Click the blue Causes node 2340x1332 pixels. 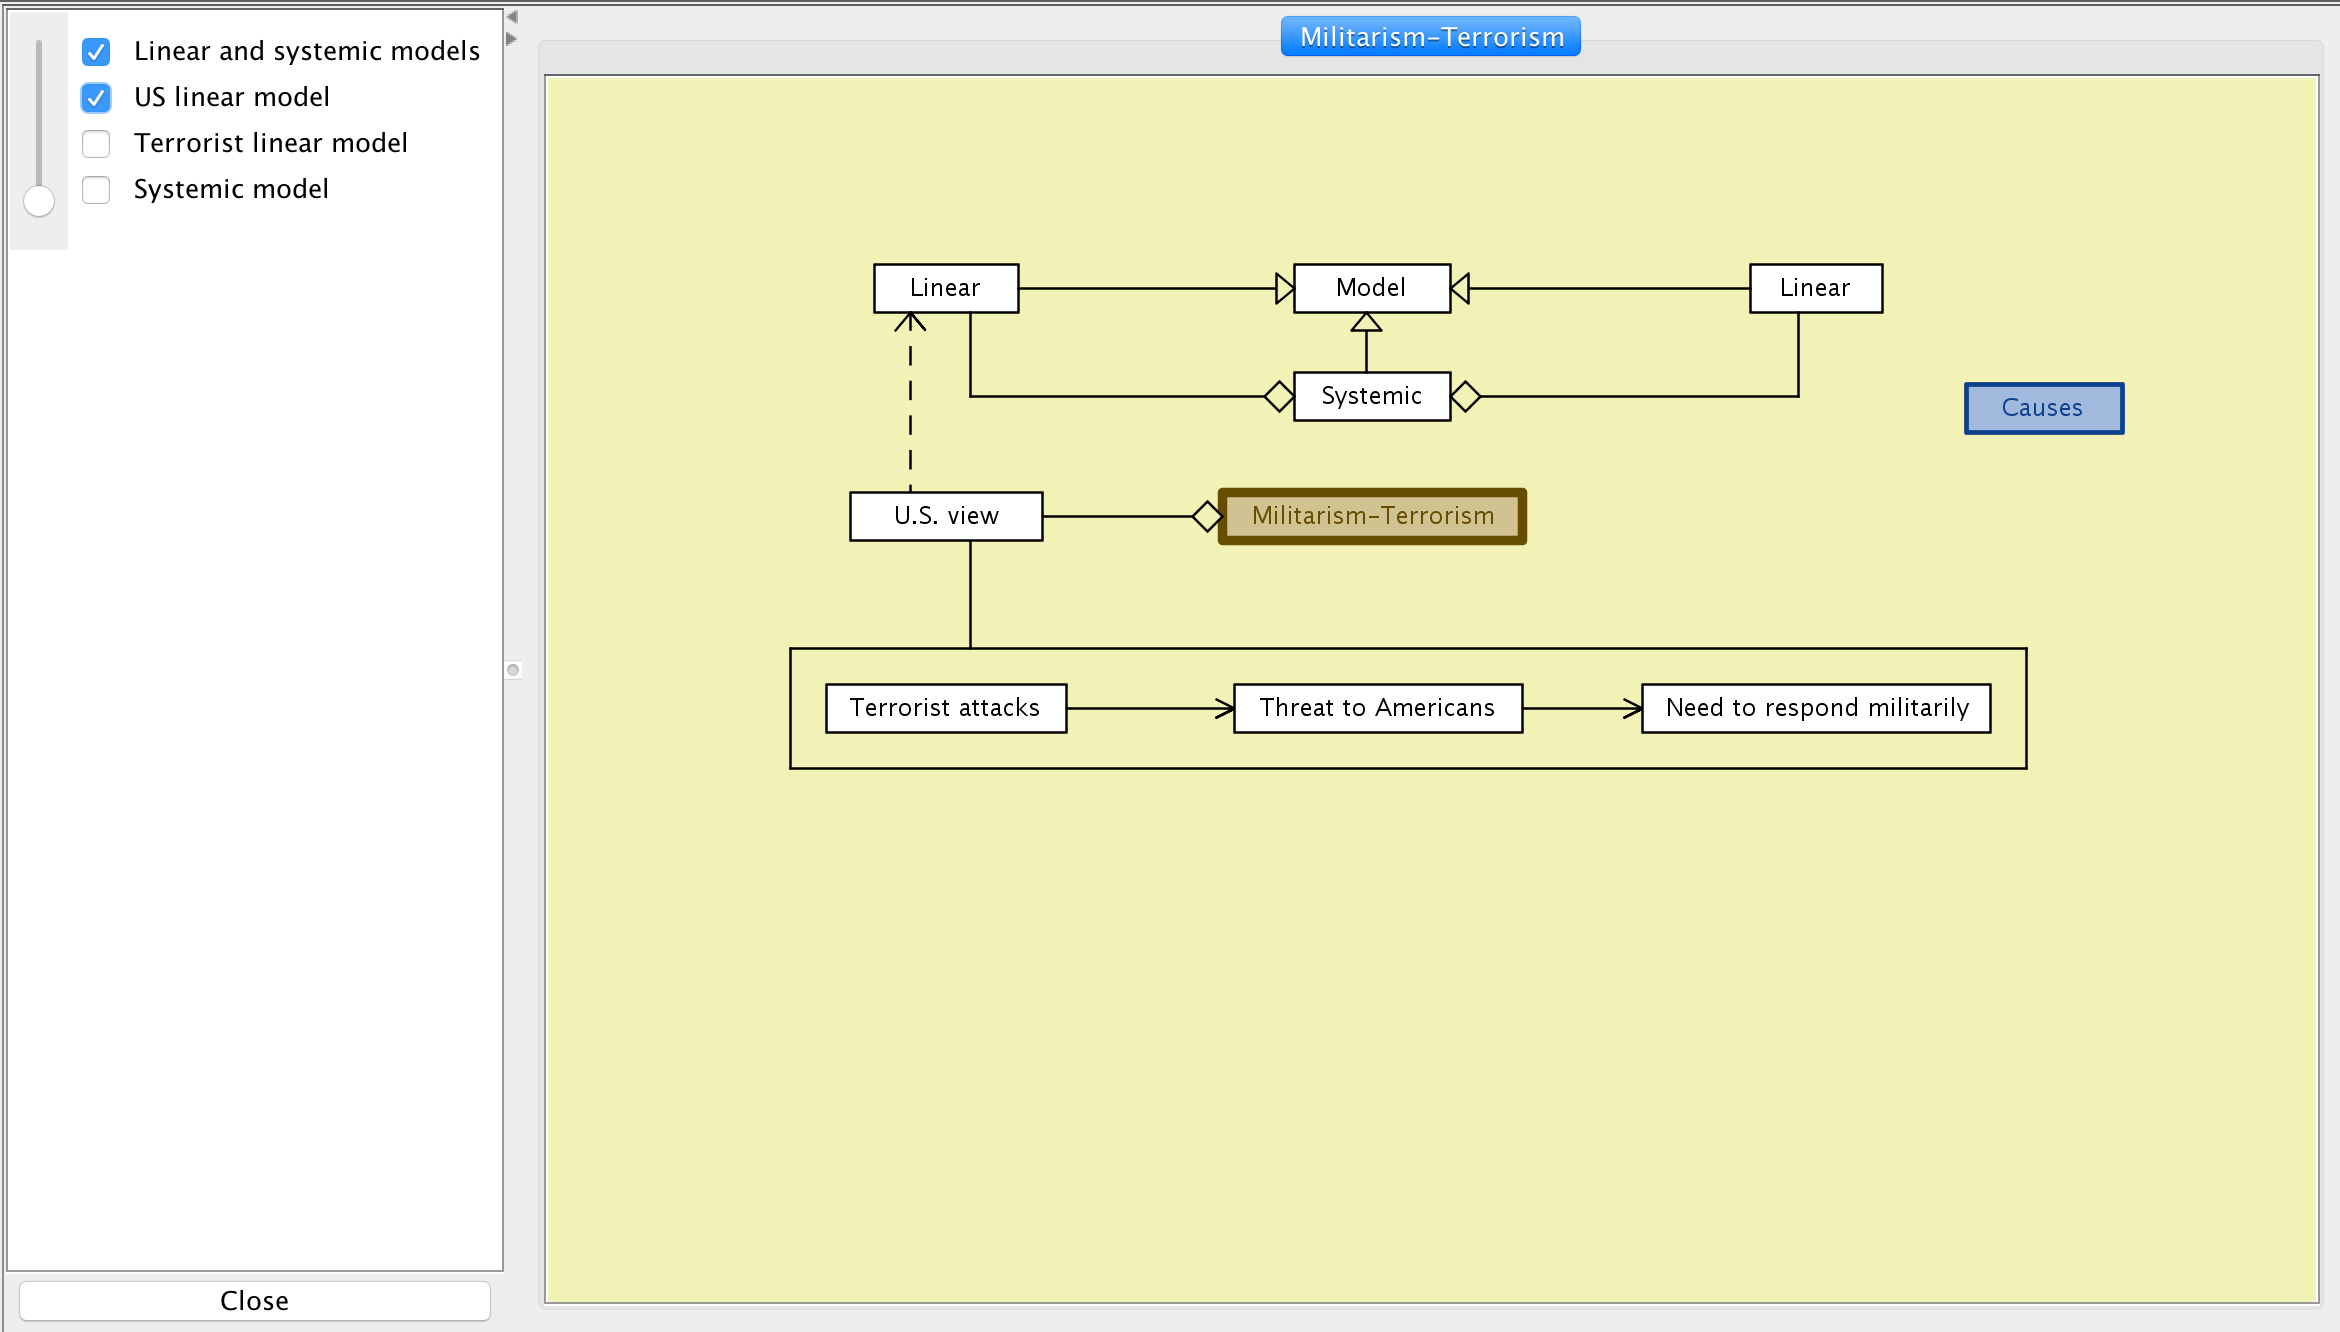pyautogui.click(x=2043, y=408)
